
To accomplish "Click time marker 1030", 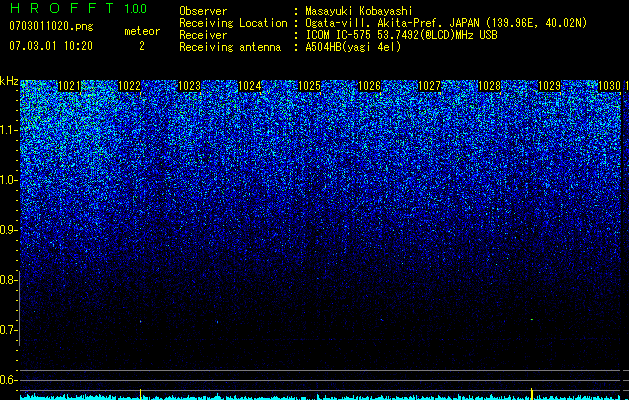I will pyautogui.click(x=609, y=86).
